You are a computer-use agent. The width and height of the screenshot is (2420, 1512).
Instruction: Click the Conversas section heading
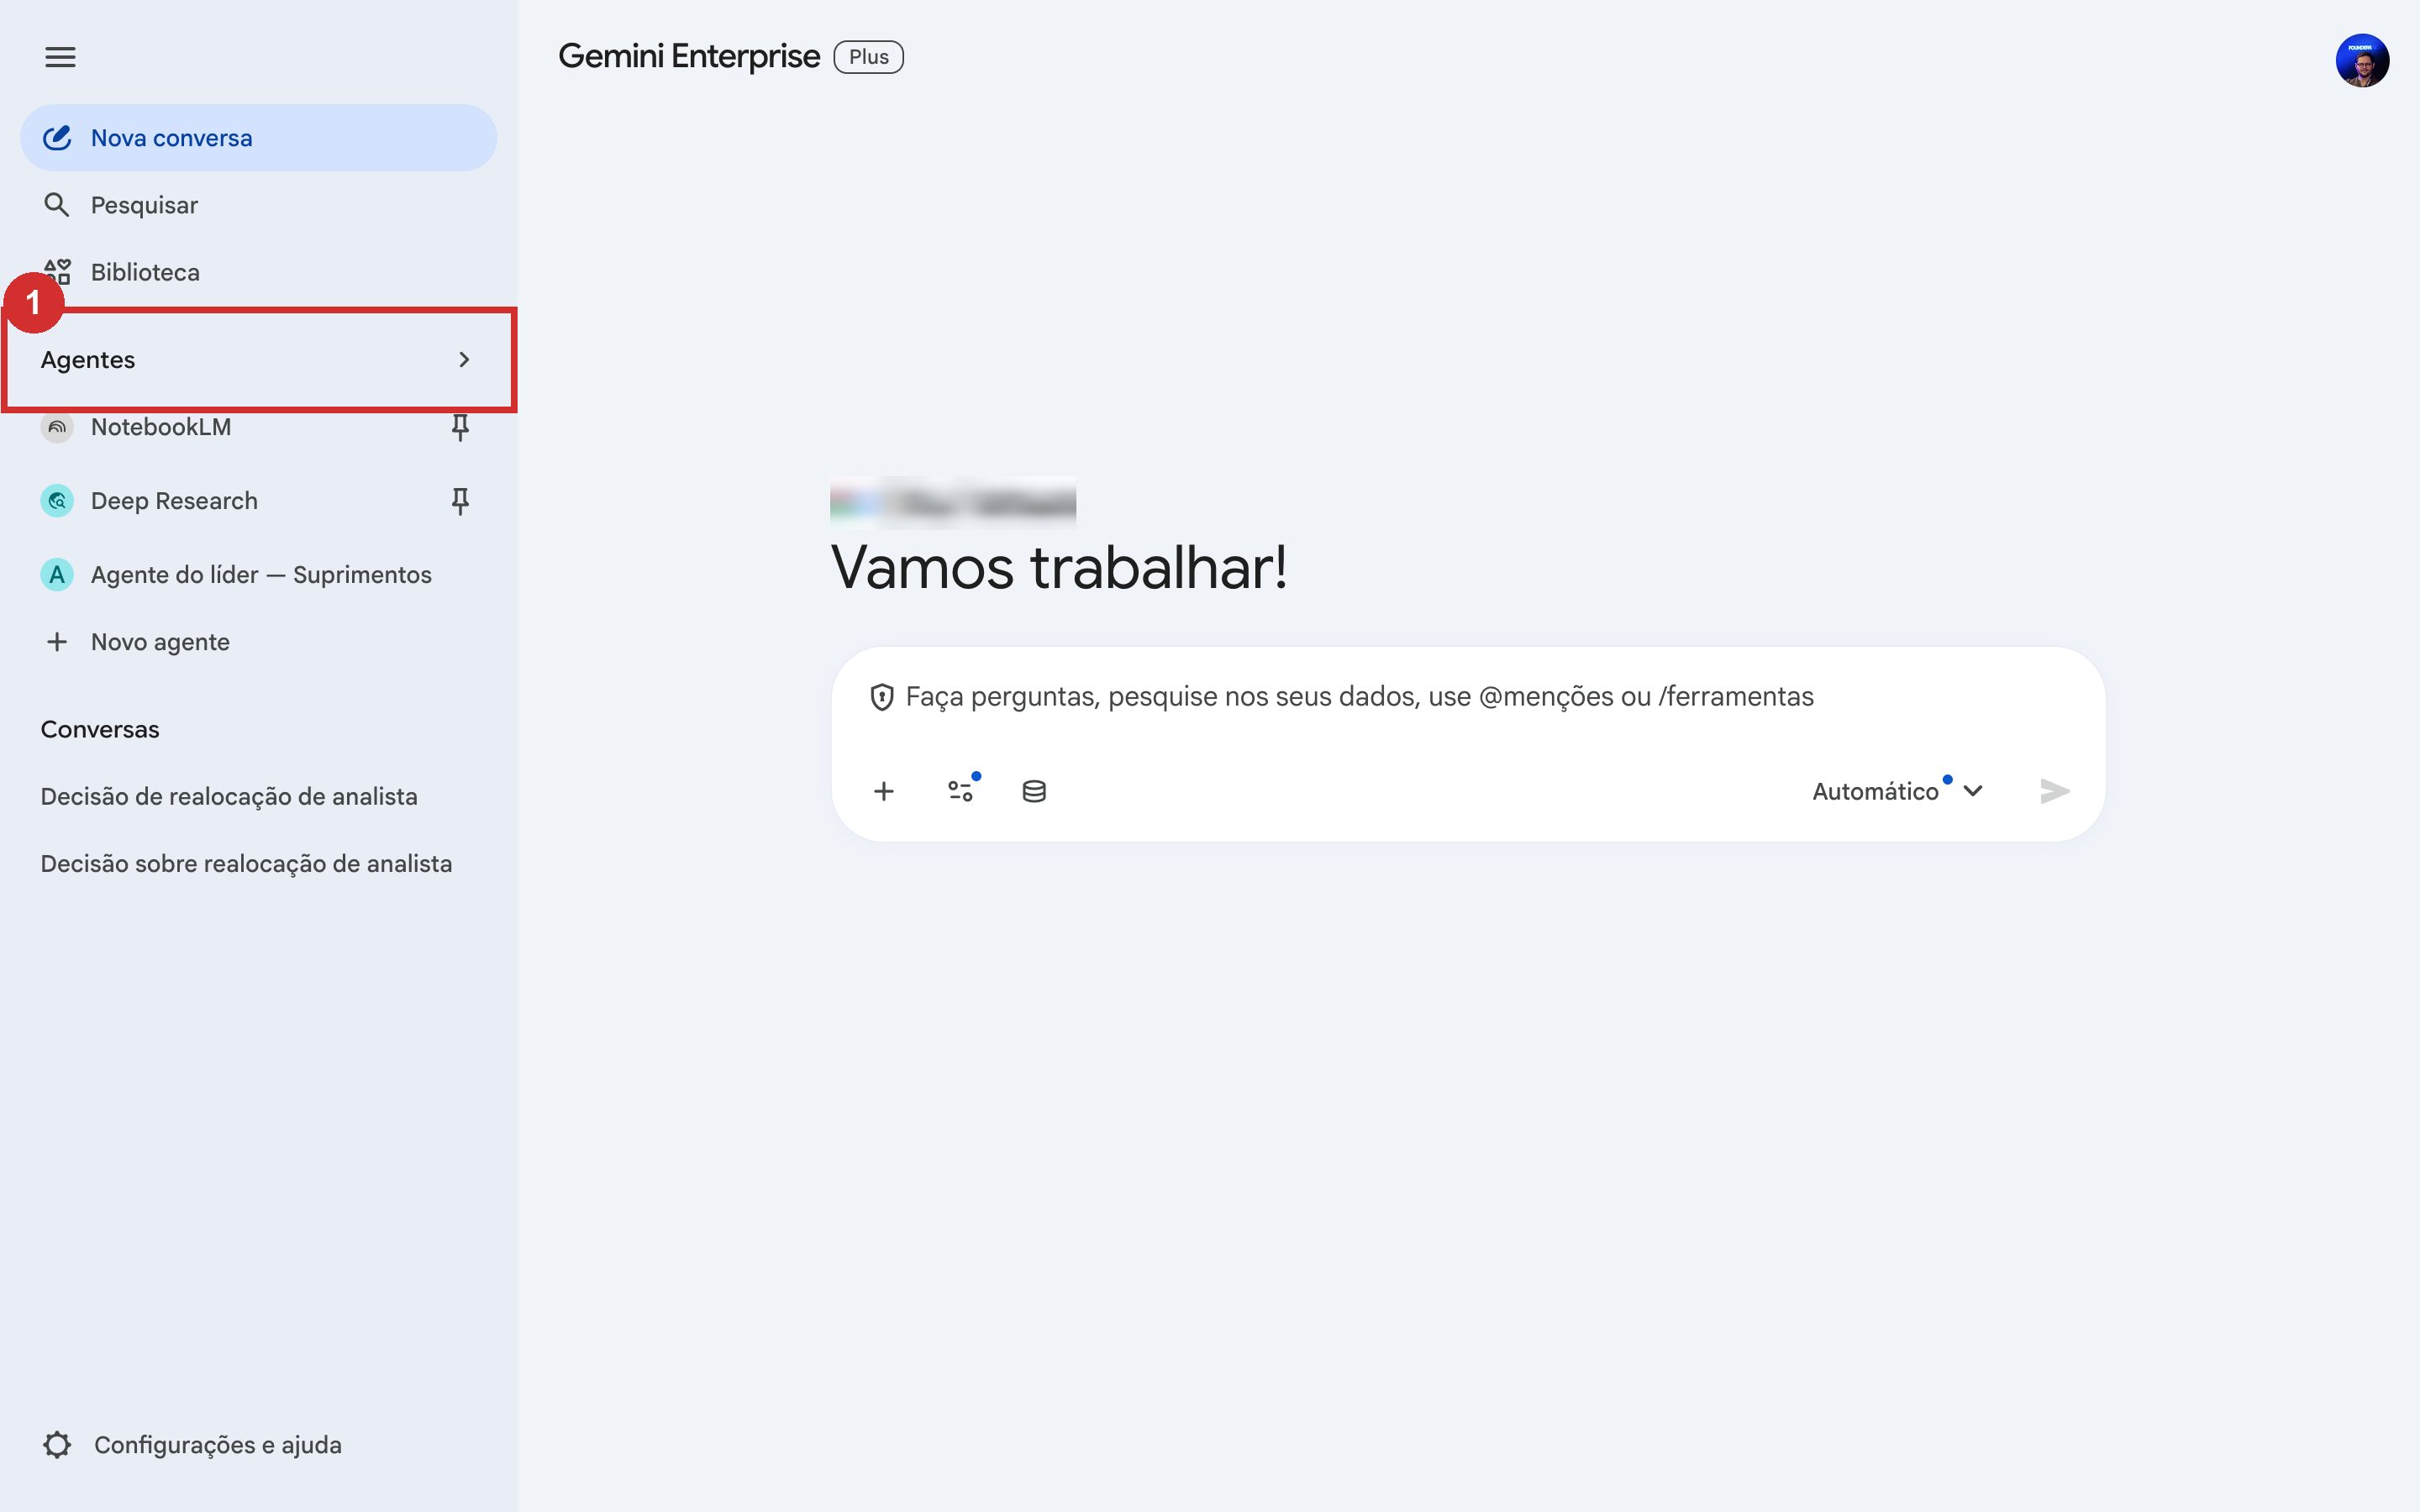point(100,729)
